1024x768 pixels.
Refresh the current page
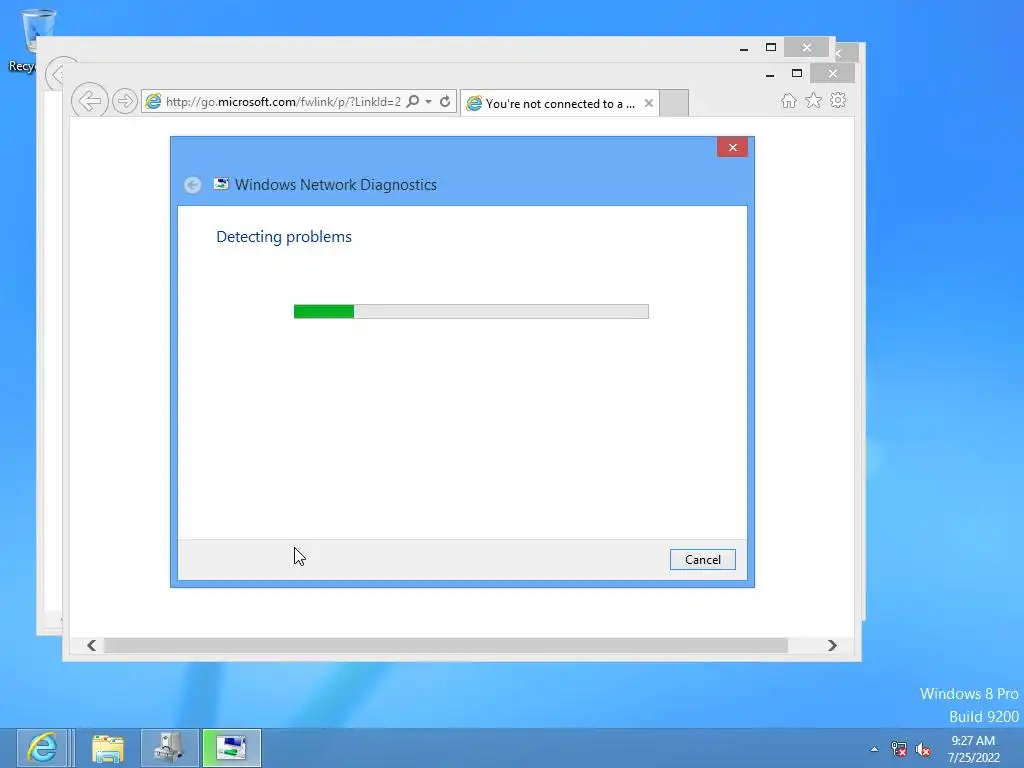[x=445, y=101]
